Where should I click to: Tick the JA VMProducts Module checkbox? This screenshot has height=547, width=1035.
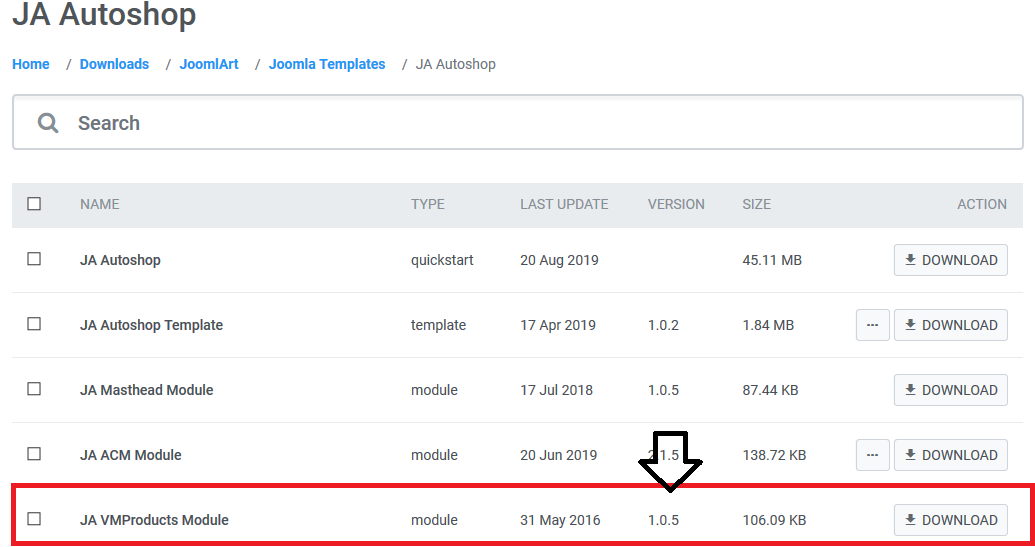(x=34, y=519)
